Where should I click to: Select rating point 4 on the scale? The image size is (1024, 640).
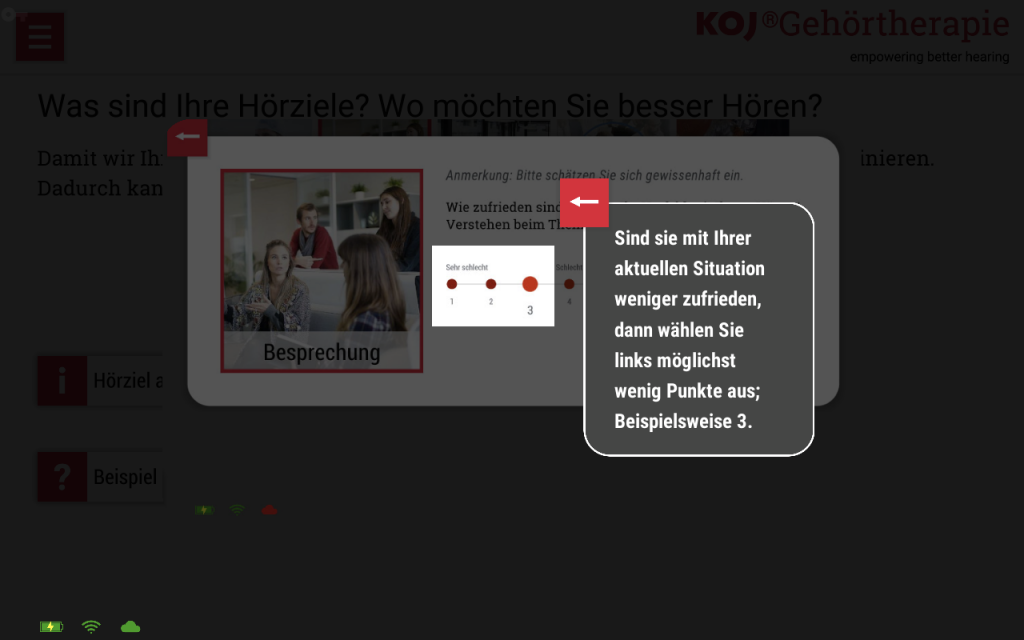(x=569, y=284)
